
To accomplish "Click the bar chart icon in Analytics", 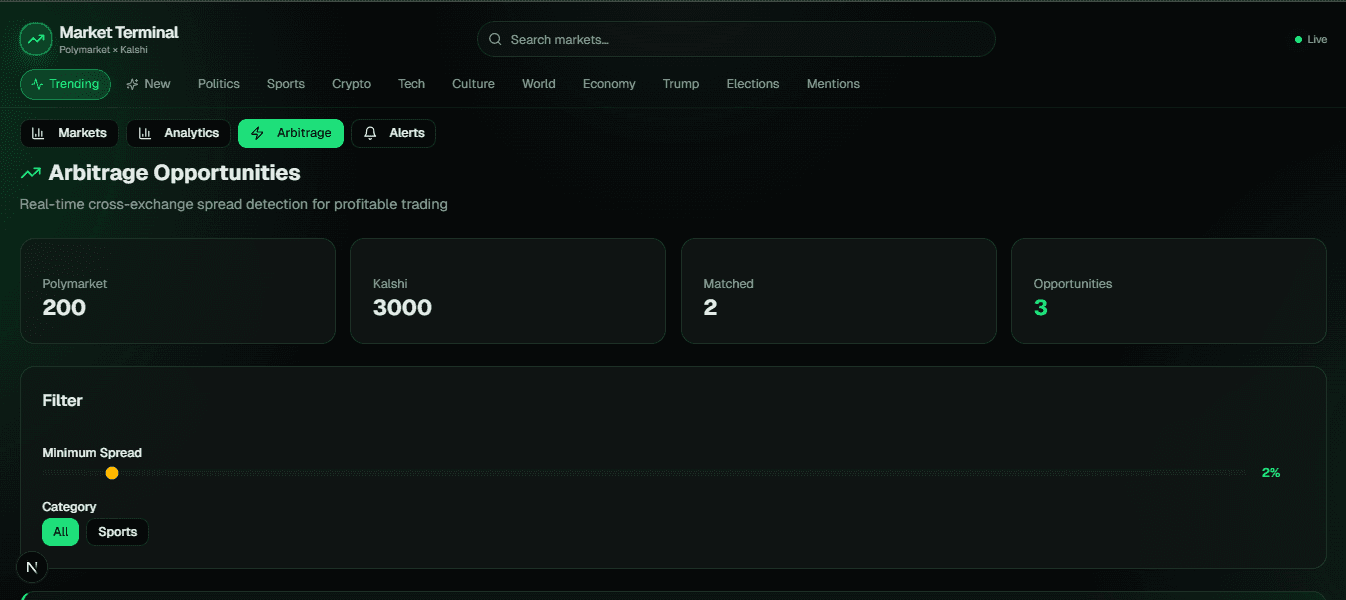I will point(145,133).
